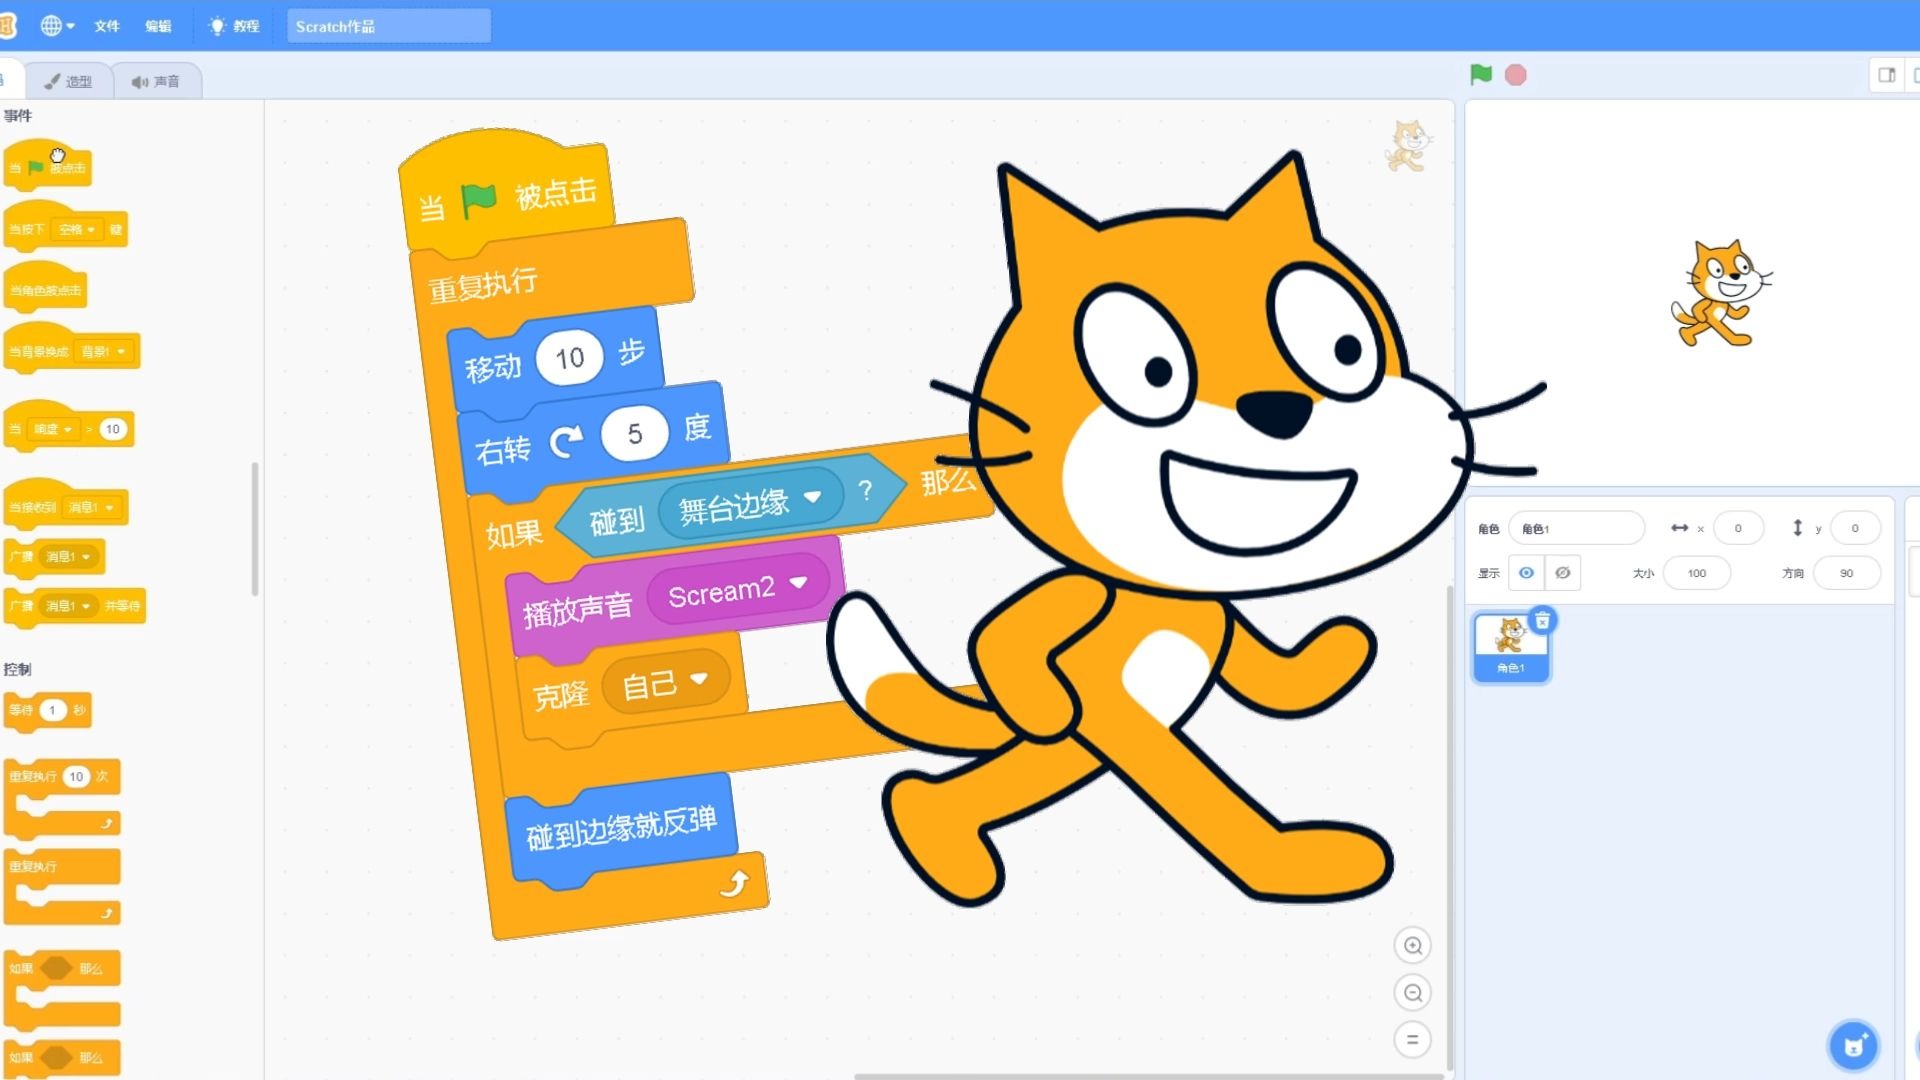
Task: Expand the 舞台边缘 dropdown in touching block
Action: pos(812,497)
